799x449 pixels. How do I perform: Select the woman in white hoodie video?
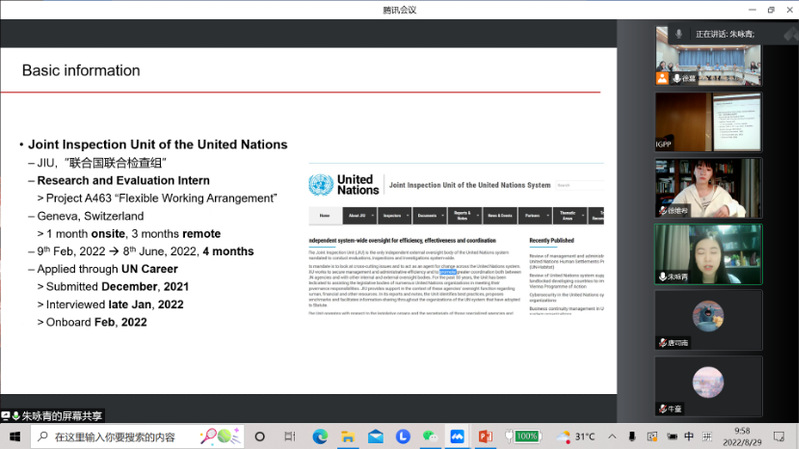(x=708, y=188)
